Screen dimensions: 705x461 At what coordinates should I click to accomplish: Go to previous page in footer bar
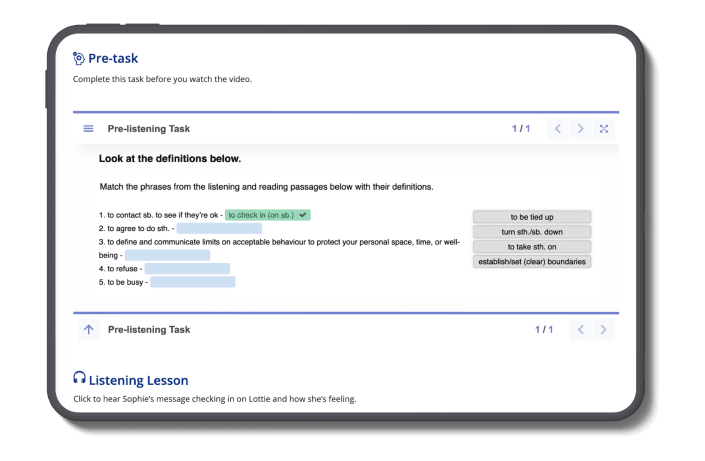pos(581,329)
